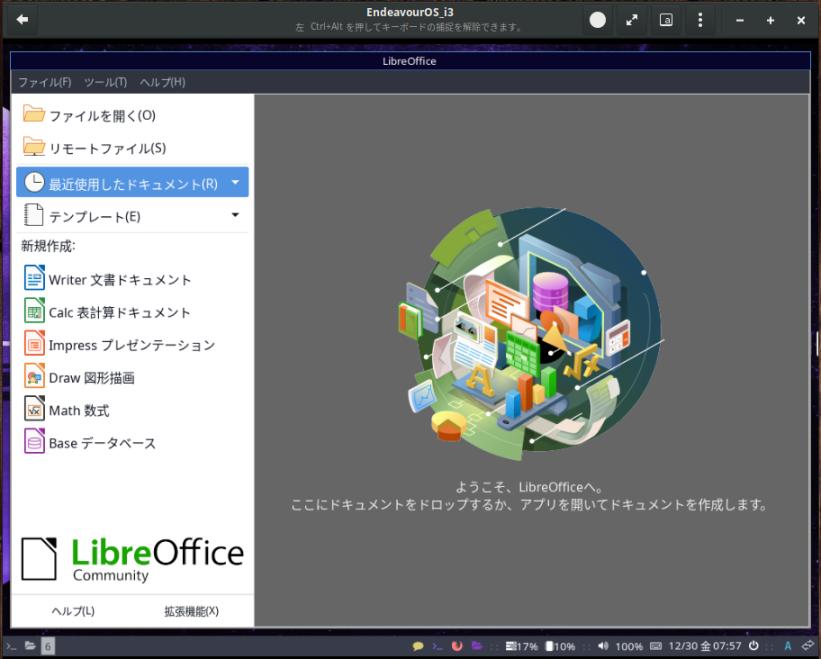Open the ヘルプ(H) menu in menu bar
The width and height of the screenshot is (821, 659).
(162, 82)
